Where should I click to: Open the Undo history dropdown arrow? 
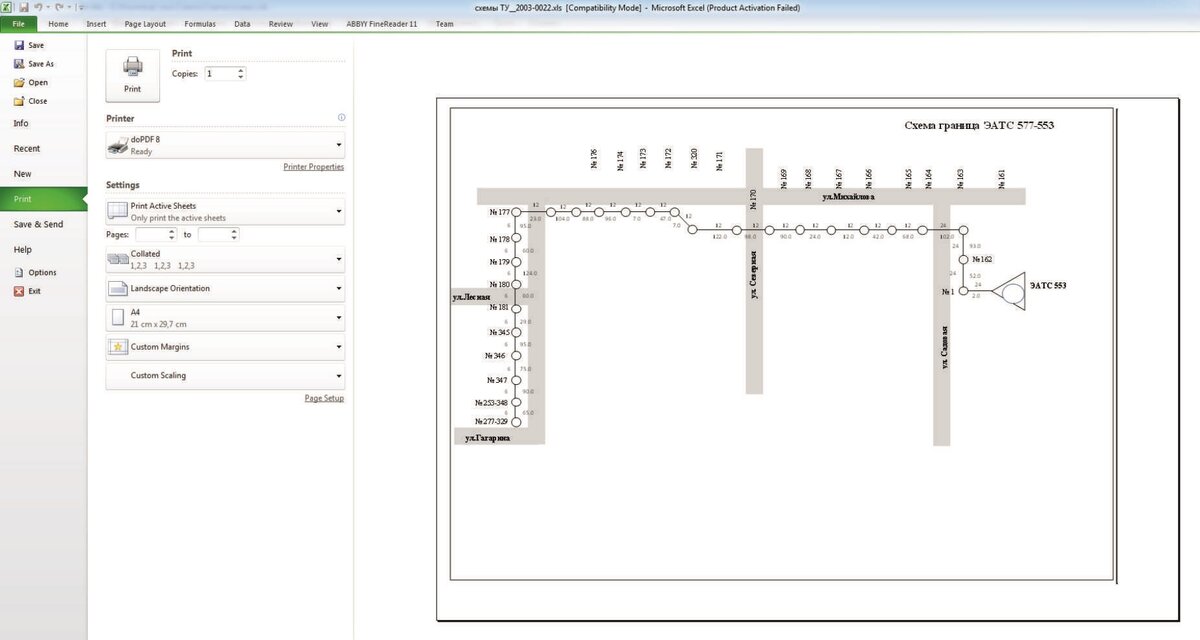47,7
